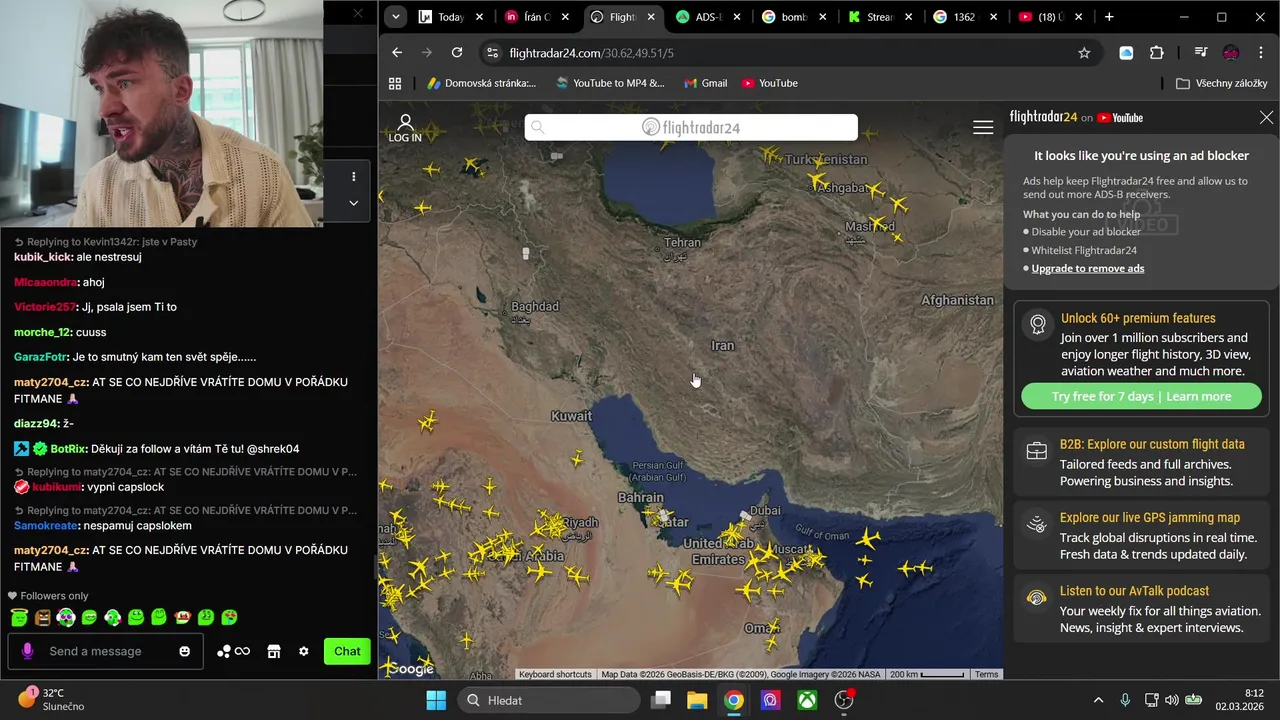This screenshot has height=720, width=1280.
Task: Open the Flightradar24 LOG IN icon
Action: (405, 129)
